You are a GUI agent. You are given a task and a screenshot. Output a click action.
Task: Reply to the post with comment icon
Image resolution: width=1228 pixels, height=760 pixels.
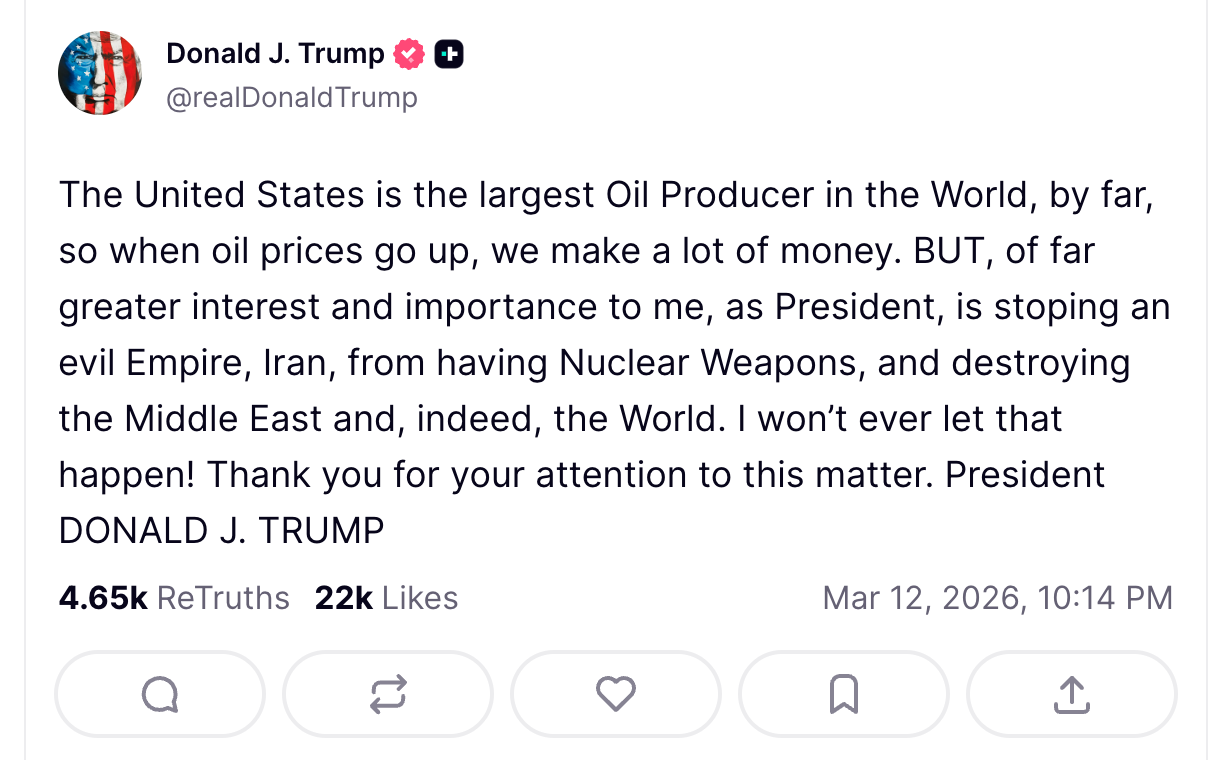click(160, 693)
